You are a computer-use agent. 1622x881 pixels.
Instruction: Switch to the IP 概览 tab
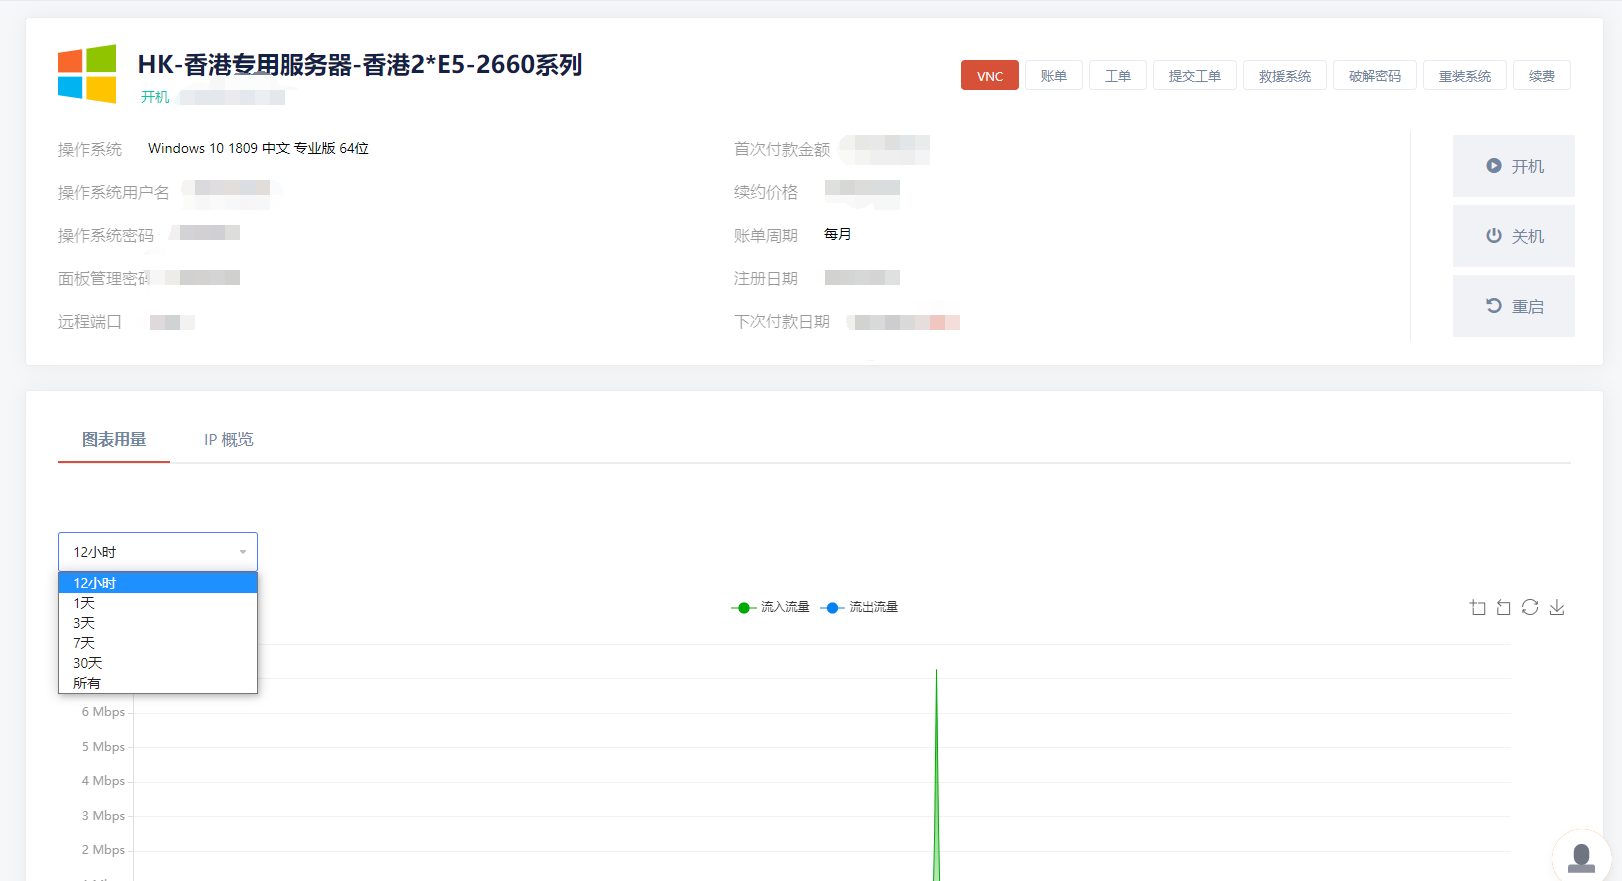[x=229, y=440]
